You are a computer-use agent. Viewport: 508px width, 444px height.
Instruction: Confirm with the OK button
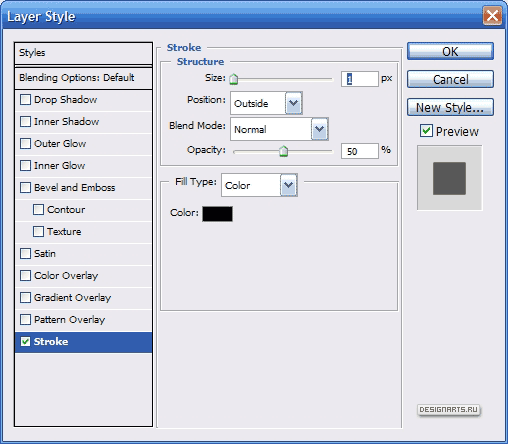pos(450,51)
